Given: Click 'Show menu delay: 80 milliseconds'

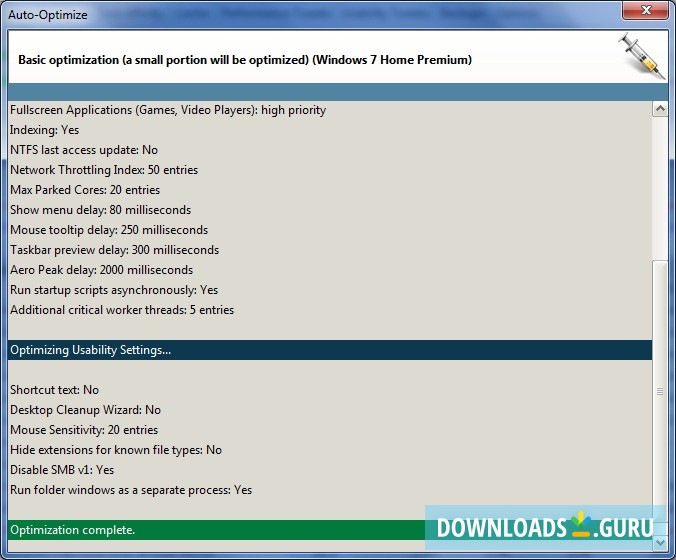Looking at the screenshot, I should pos(100,210).
